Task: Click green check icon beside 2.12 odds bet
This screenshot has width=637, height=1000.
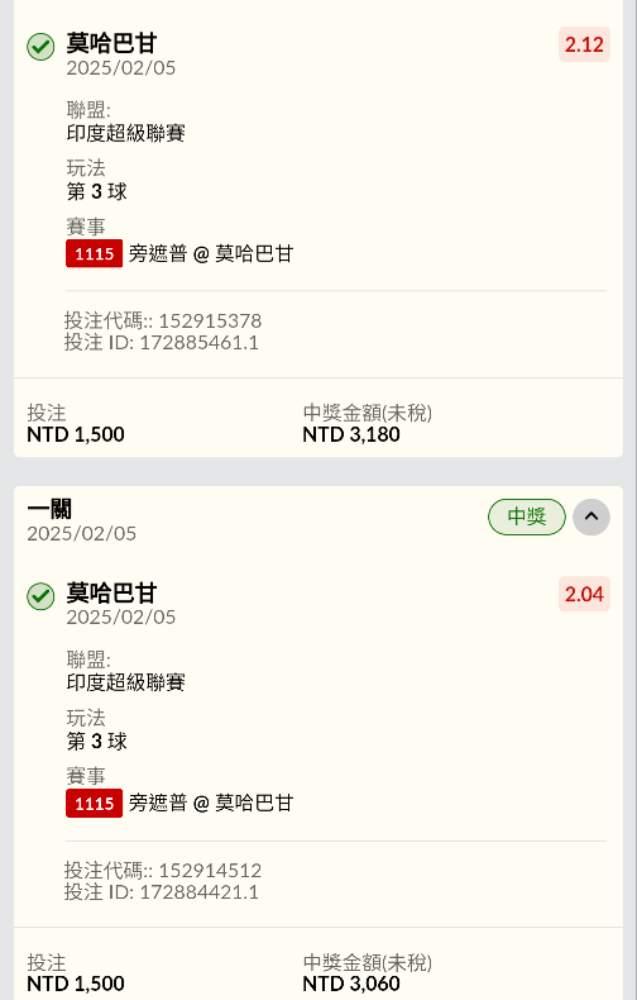Action: click(40, 47)
